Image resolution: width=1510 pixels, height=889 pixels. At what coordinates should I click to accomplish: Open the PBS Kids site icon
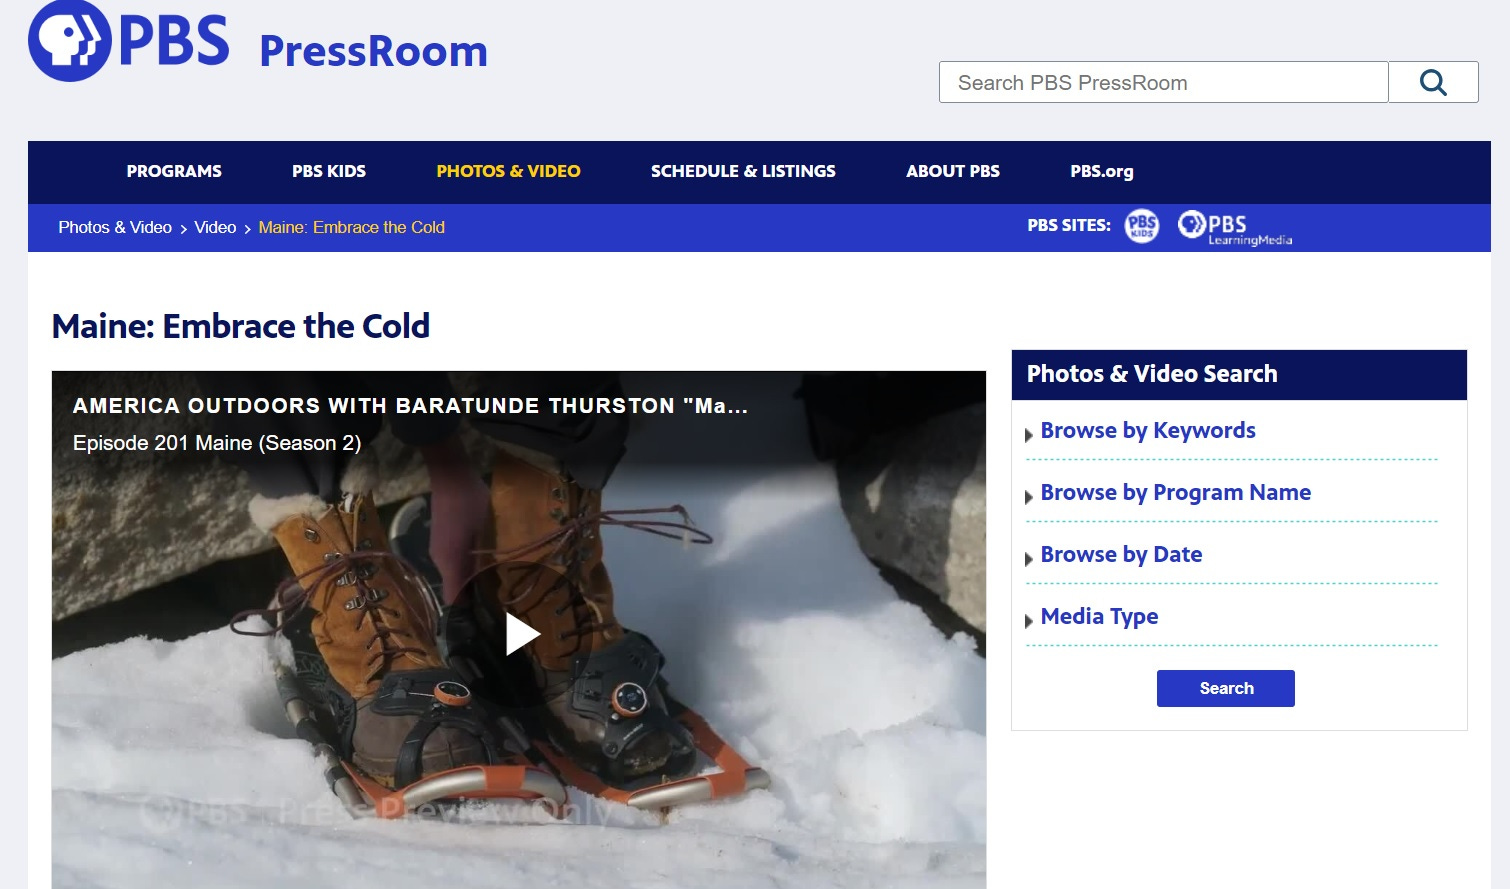pos(1142,226)
